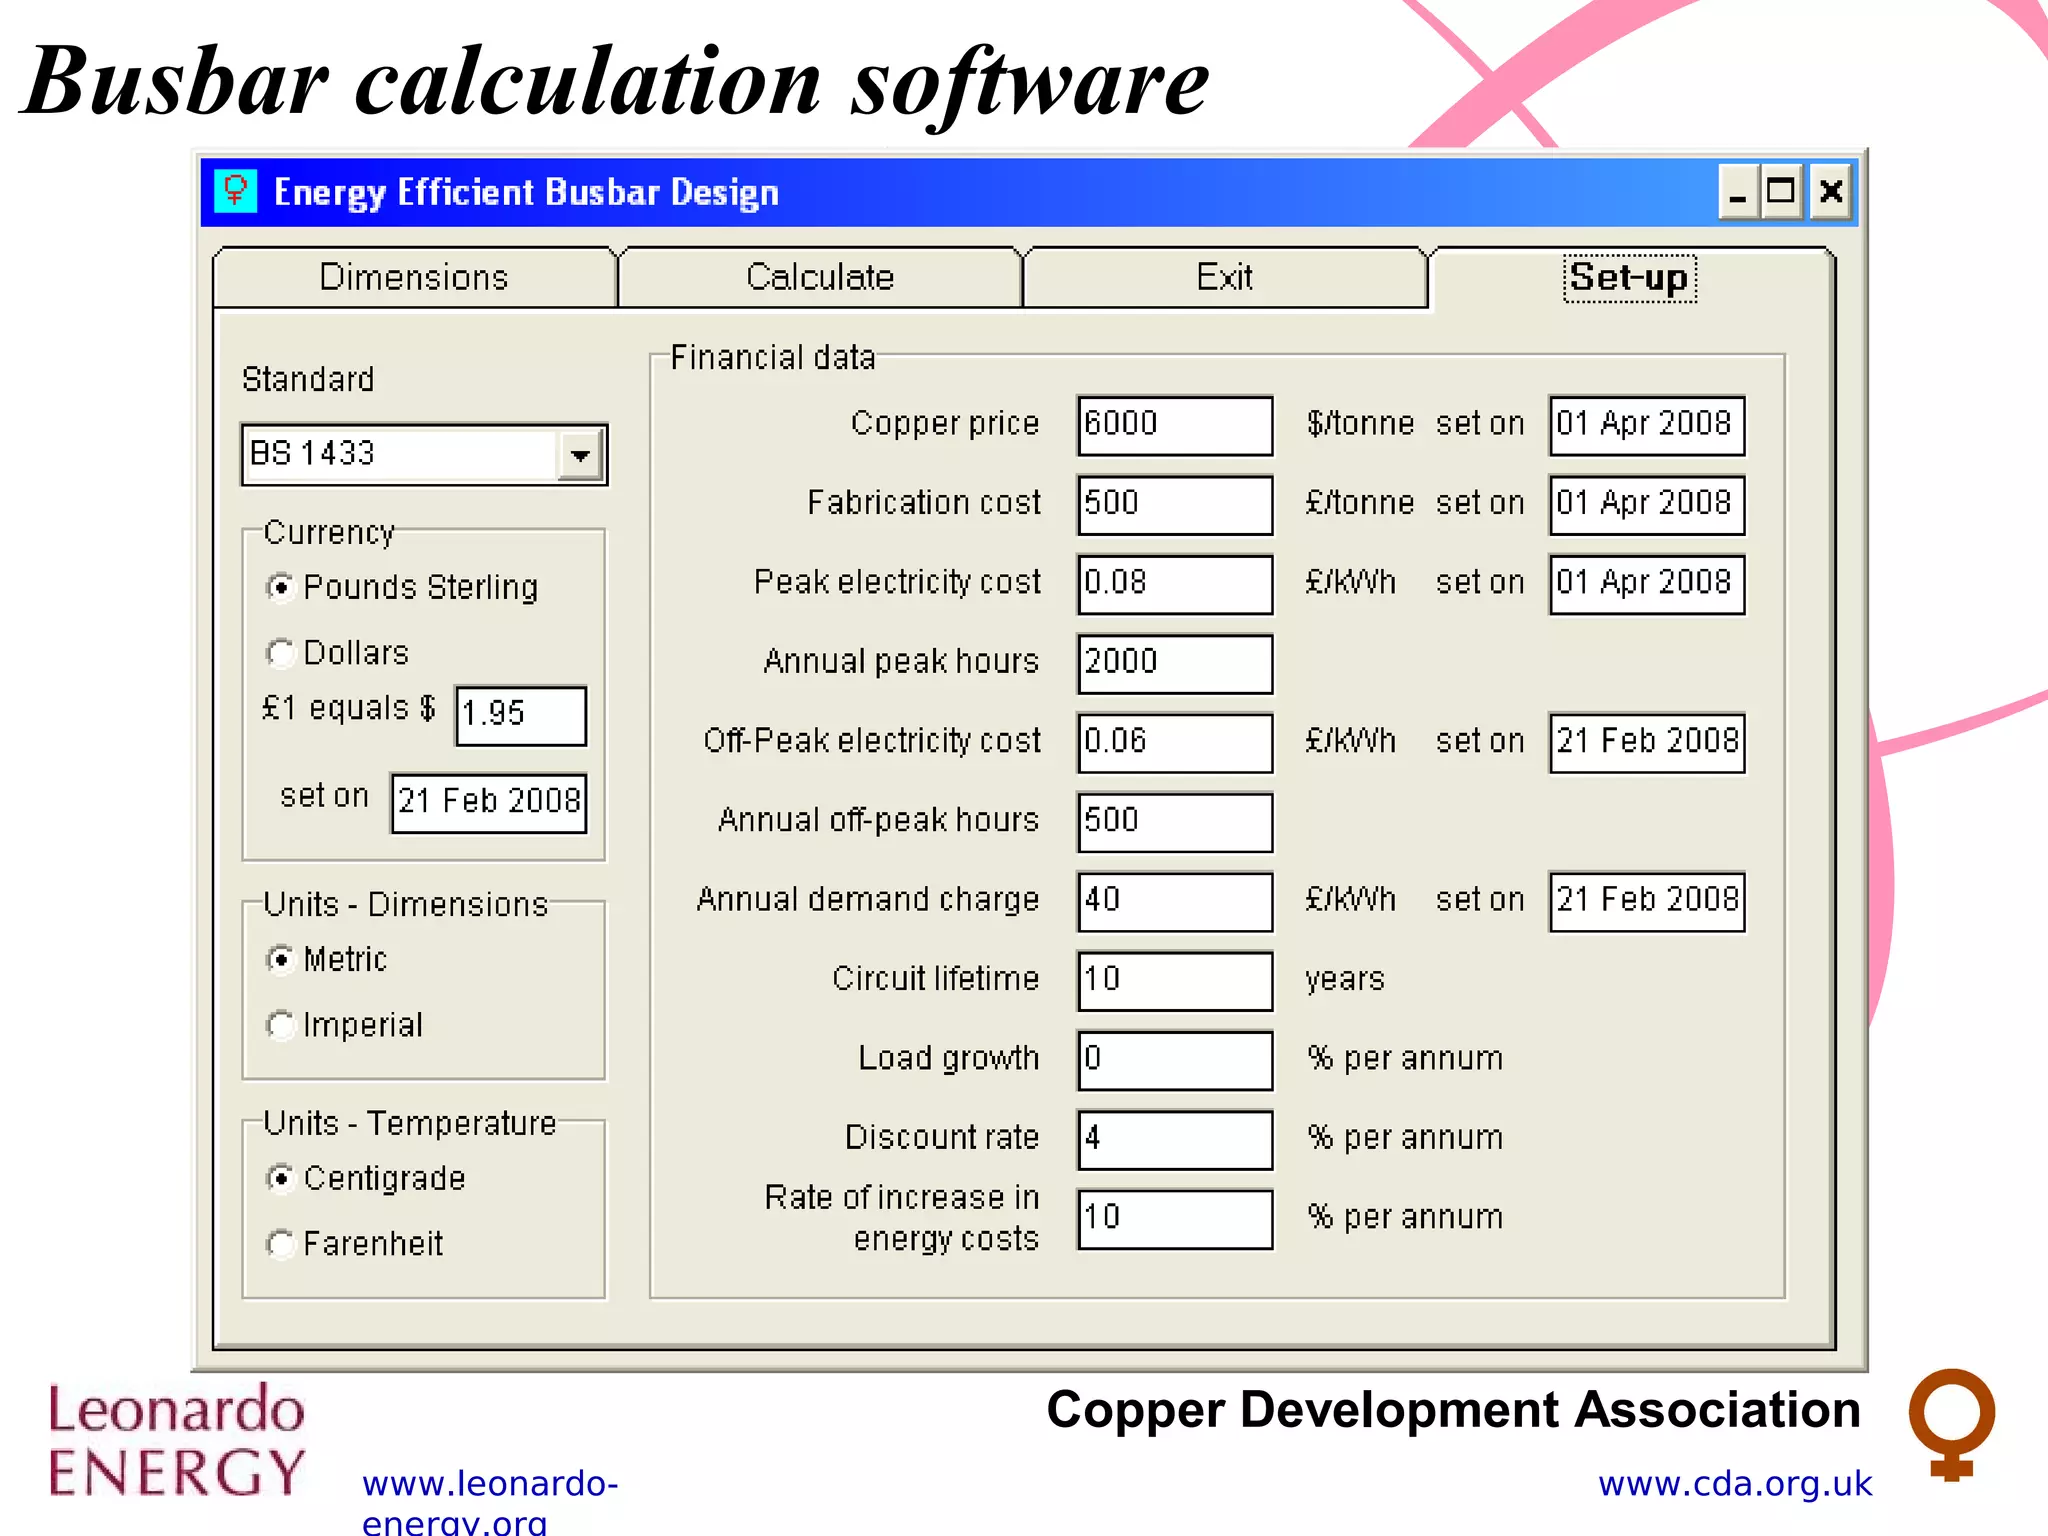Click the exchange rate field showing 1.95

click(520, 715)
